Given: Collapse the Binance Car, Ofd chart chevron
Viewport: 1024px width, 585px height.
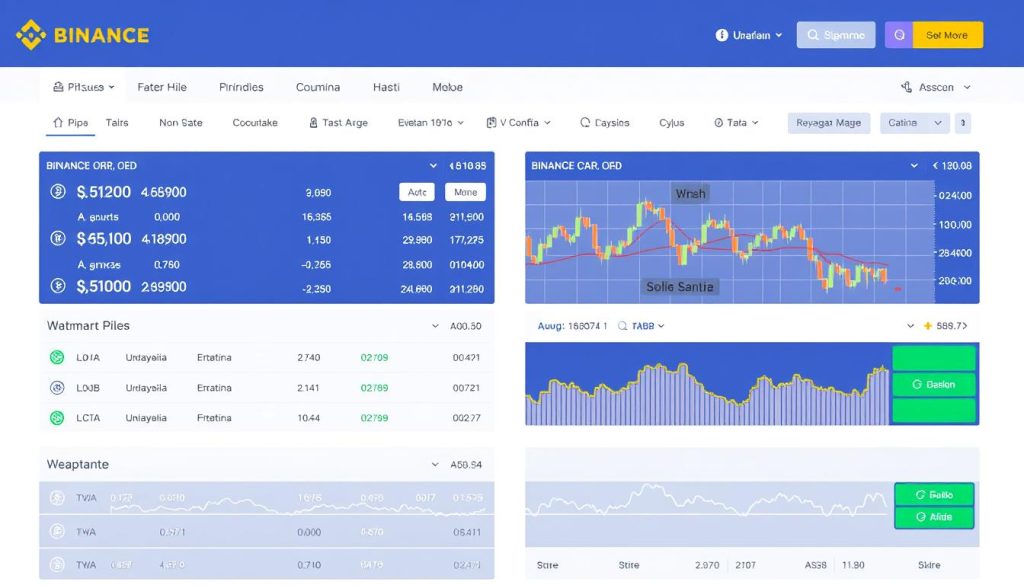Looking at the screenshot, I should coord(914,166).
